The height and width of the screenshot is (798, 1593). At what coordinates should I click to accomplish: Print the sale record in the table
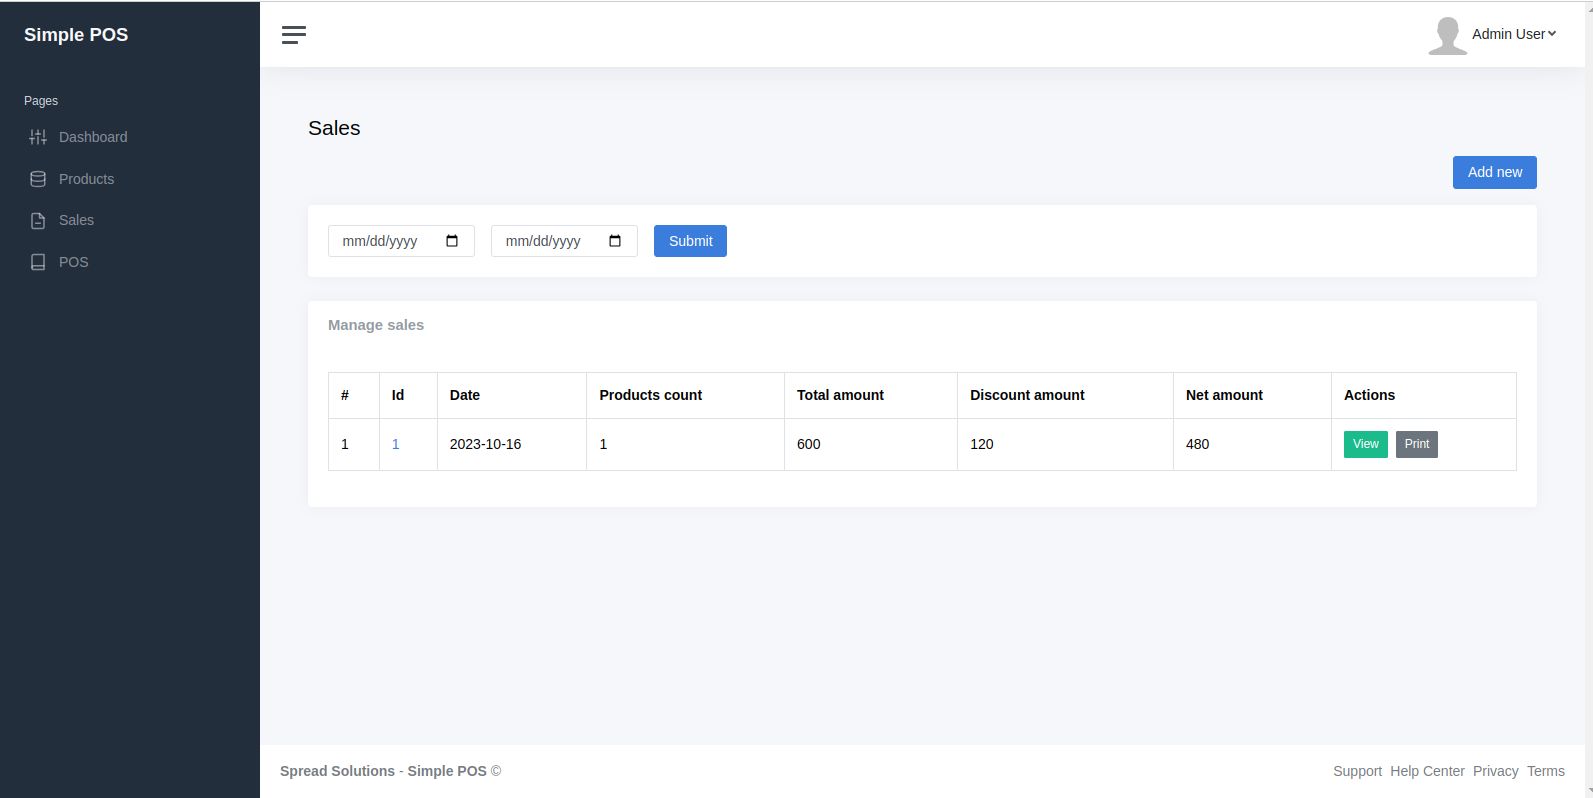[1416, 444]
